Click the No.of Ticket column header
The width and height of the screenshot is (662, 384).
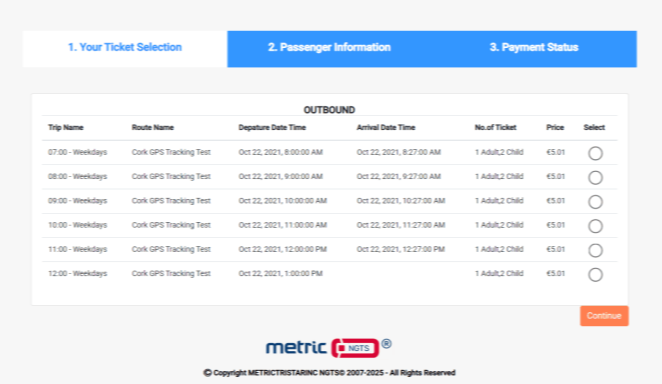coord(495,127)
